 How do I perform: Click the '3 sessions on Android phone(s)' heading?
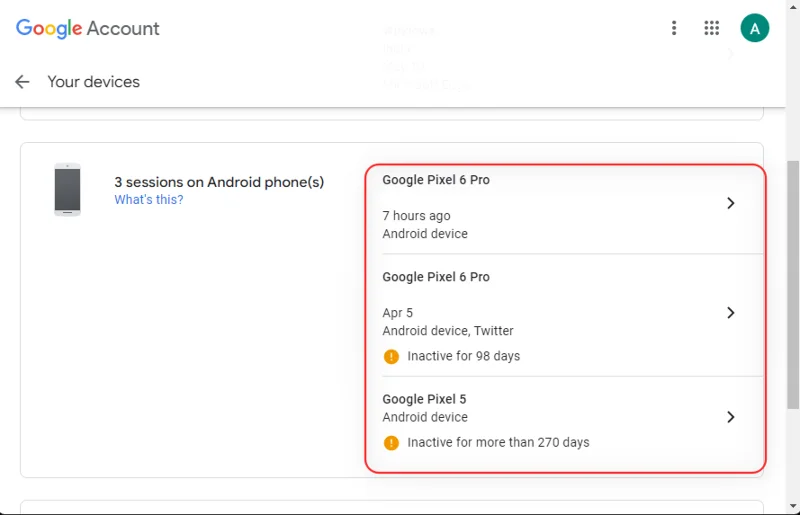tap(219, 182)
